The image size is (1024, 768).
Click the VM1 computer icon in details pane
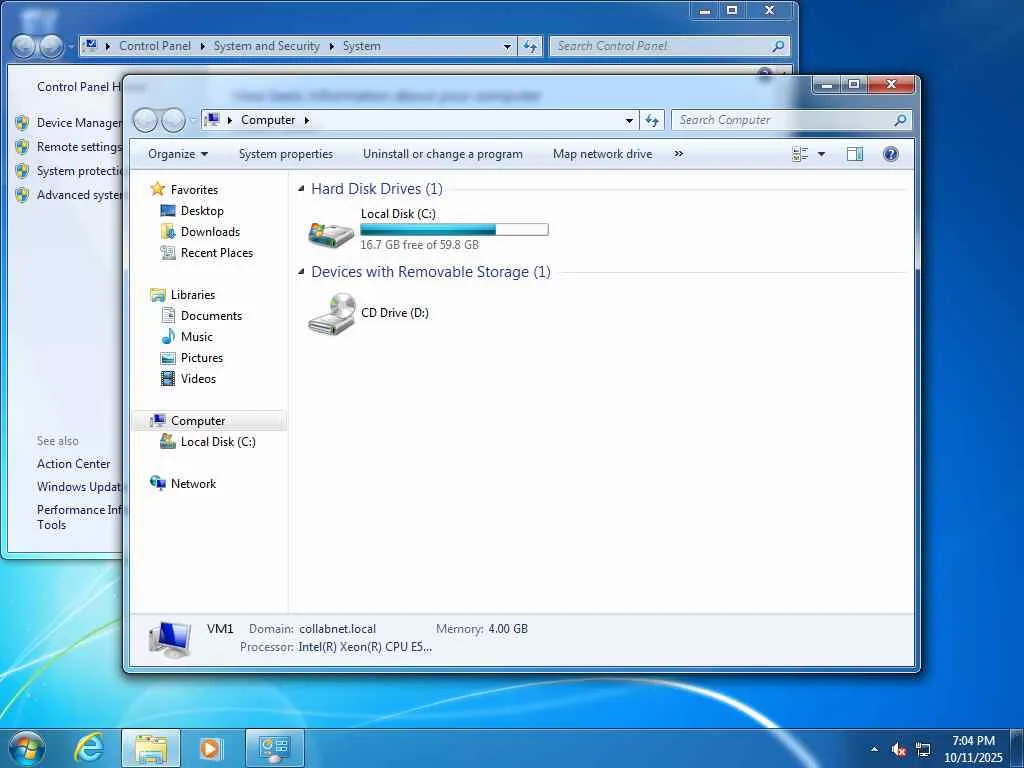pos(170,639)
